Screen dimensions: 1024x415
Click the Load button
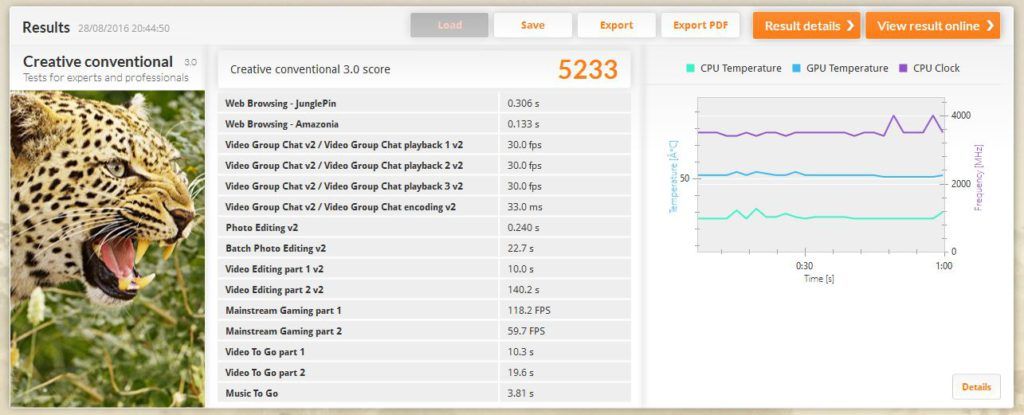pos(449,25)
